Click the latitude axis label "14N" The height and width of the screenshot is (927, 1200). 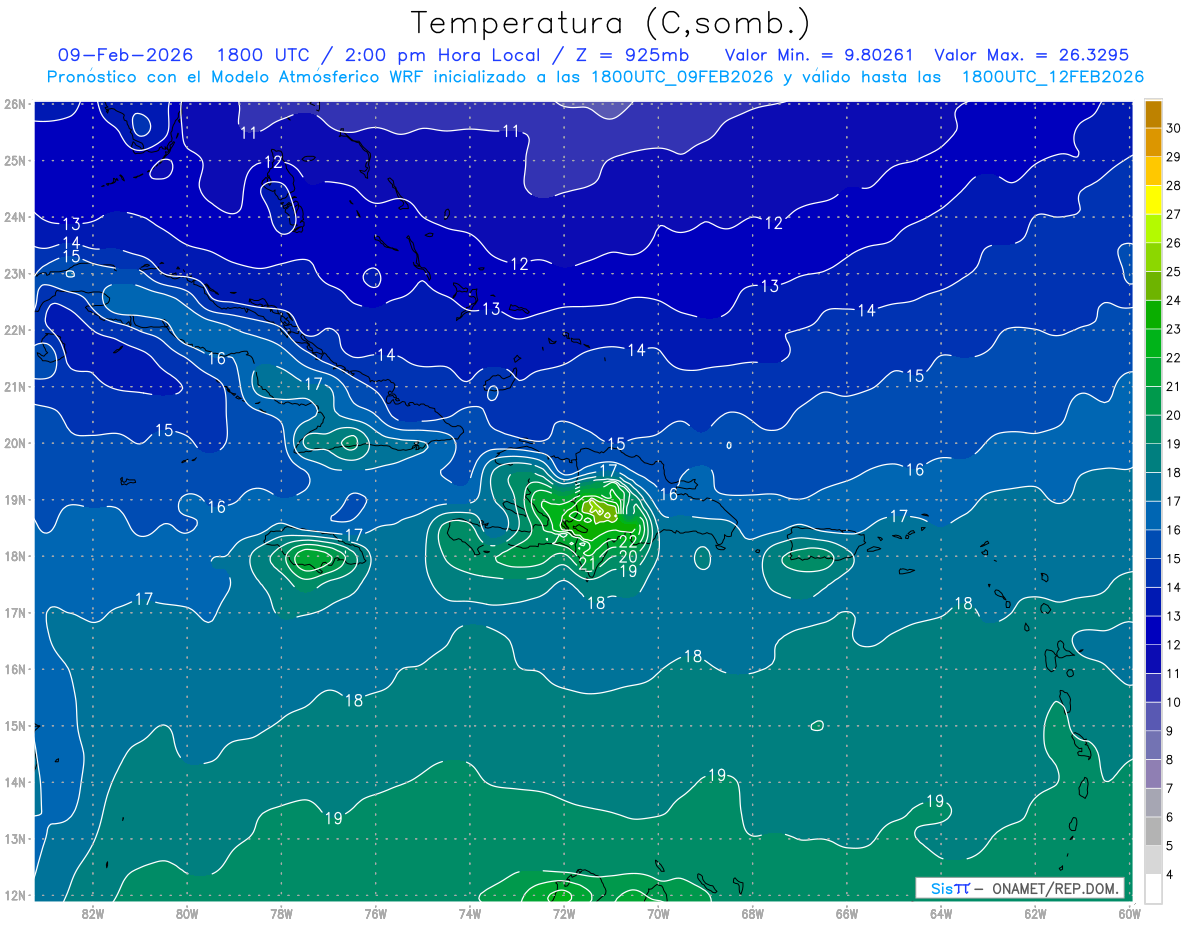[x=14, y=782]
